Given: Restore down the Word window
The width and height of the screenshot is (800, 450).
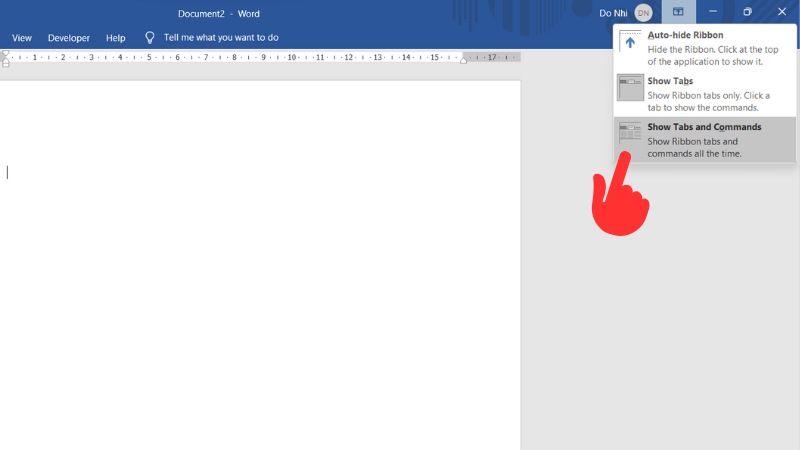Looking at the screenshot, I should tap(747, 12).
